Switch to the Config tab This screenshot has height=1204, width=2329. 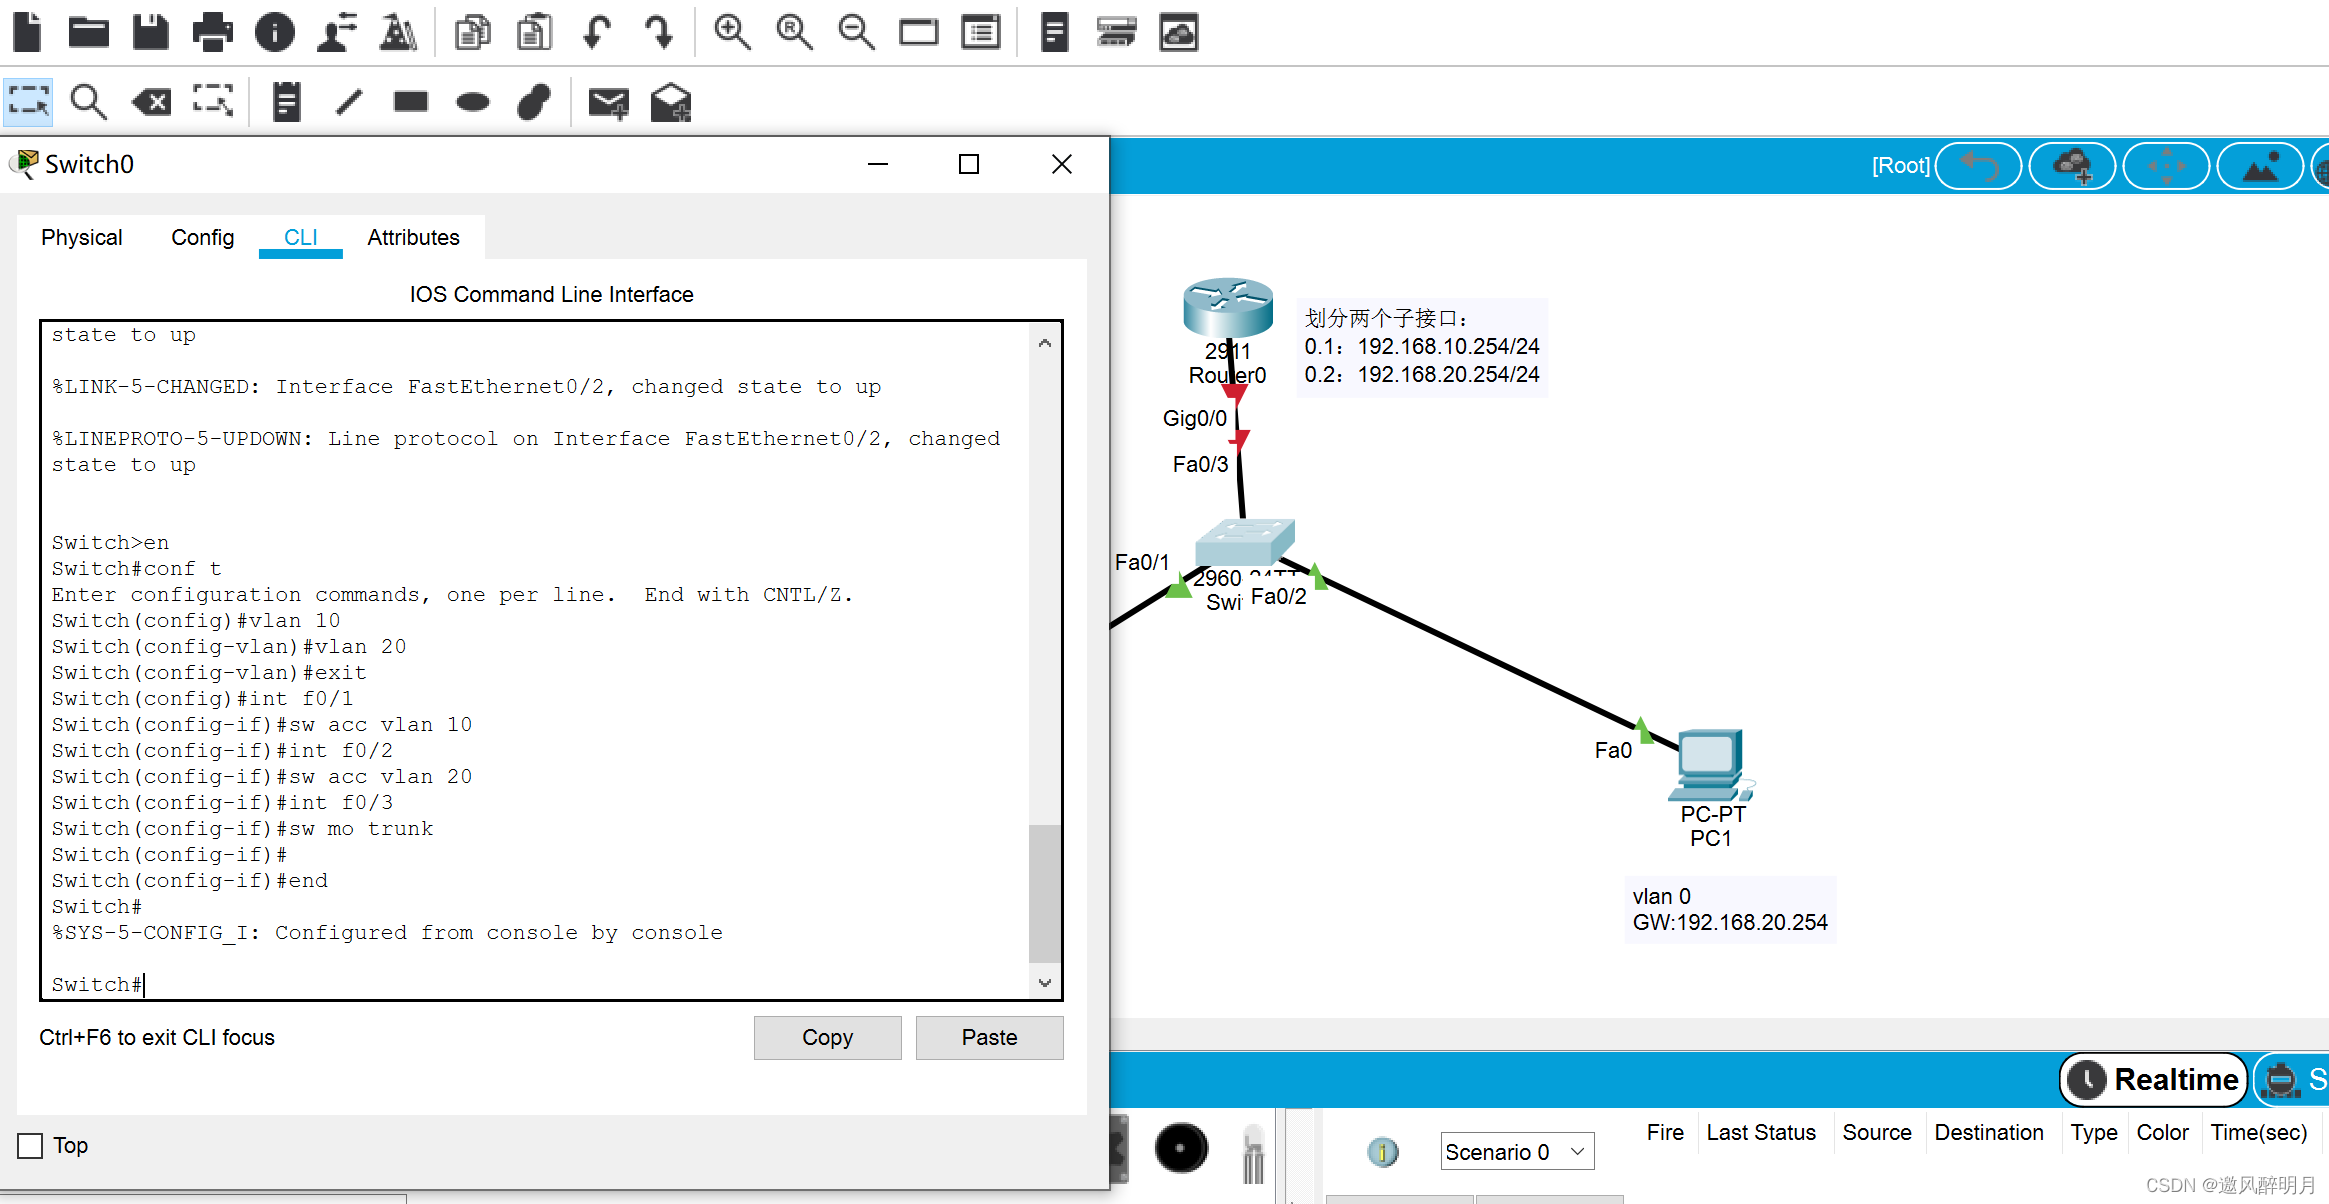[202, 237]
